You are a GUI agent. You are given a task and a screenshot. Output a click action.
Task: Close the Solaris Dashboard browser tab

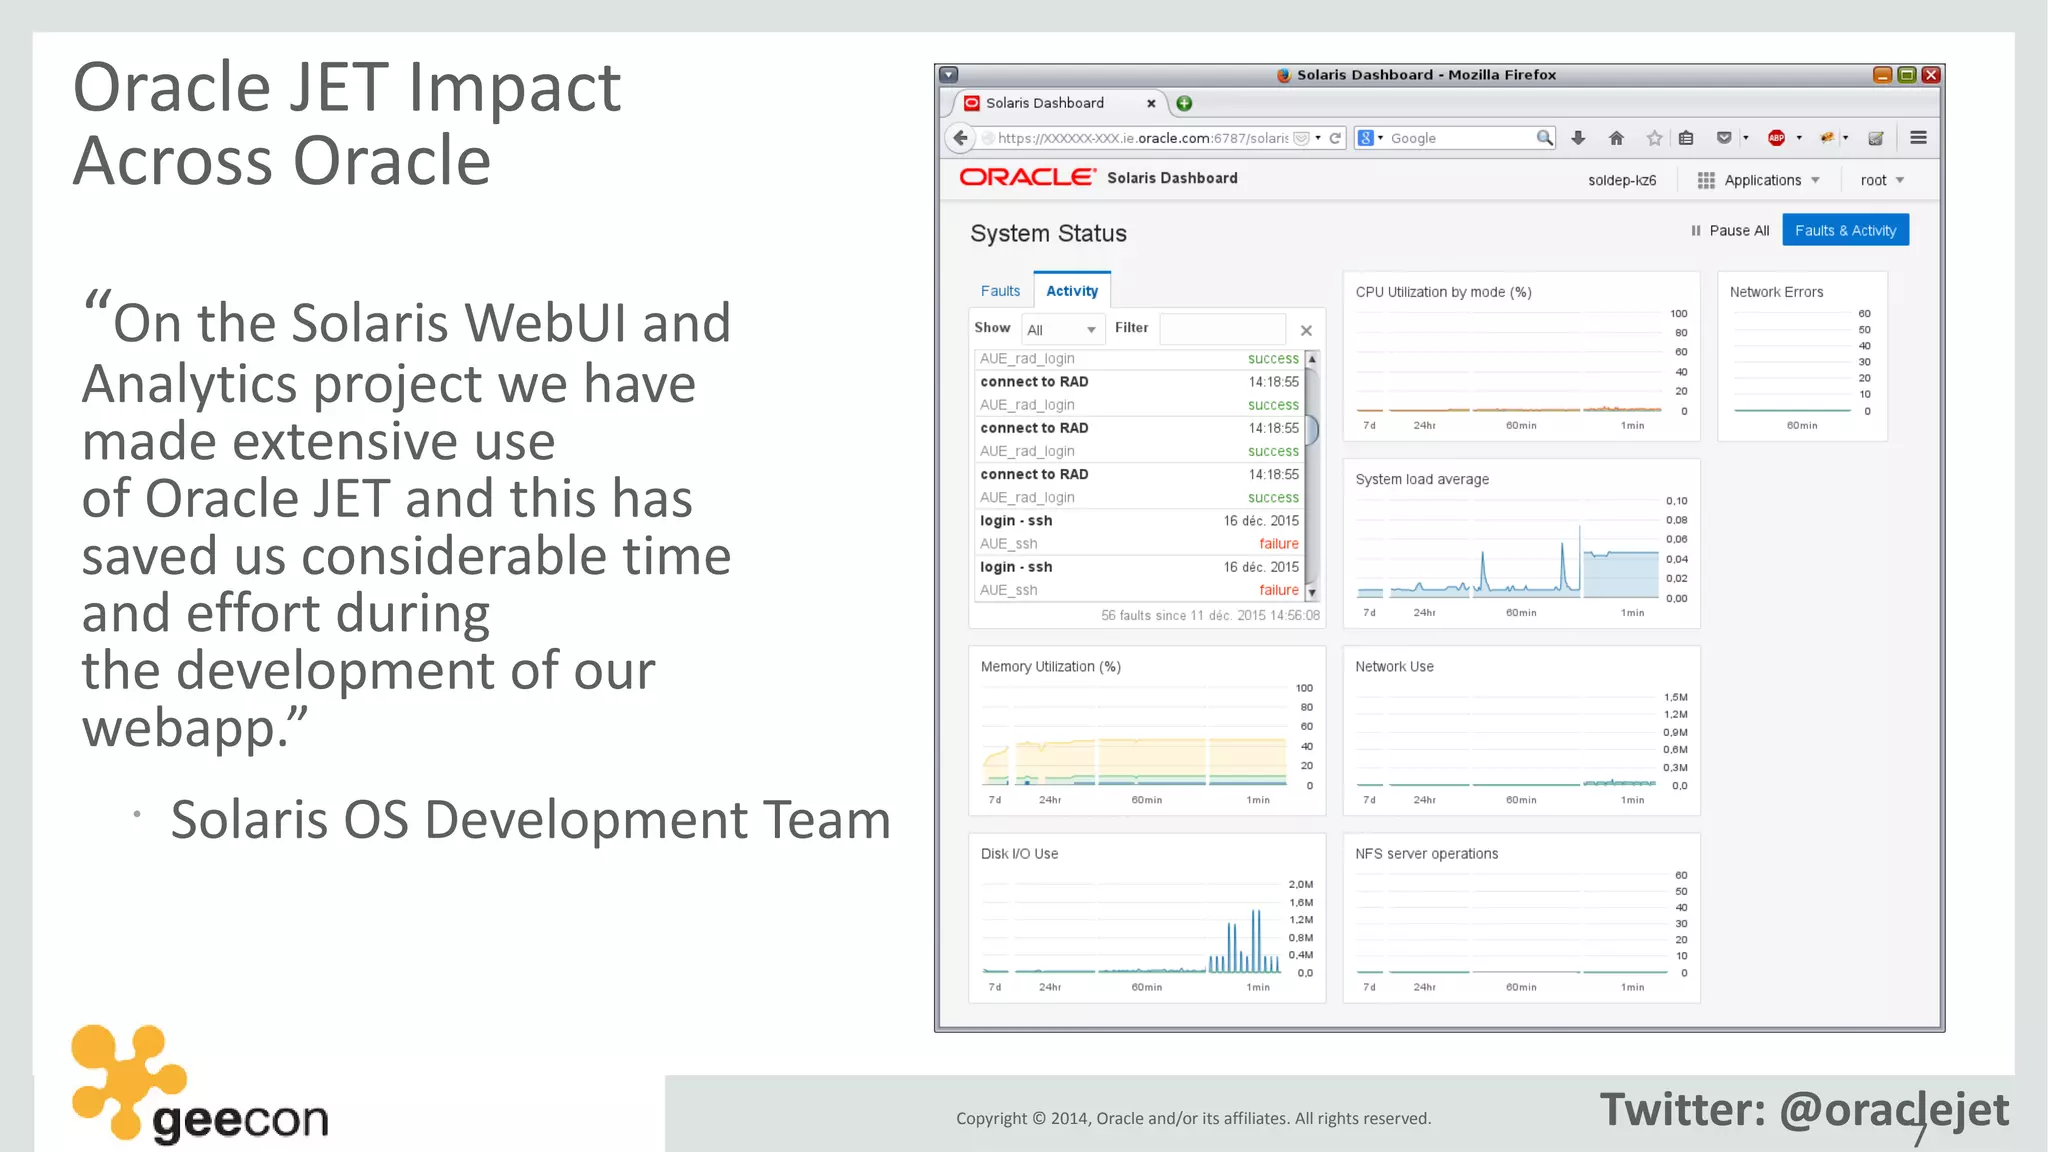coord(1151,103)
